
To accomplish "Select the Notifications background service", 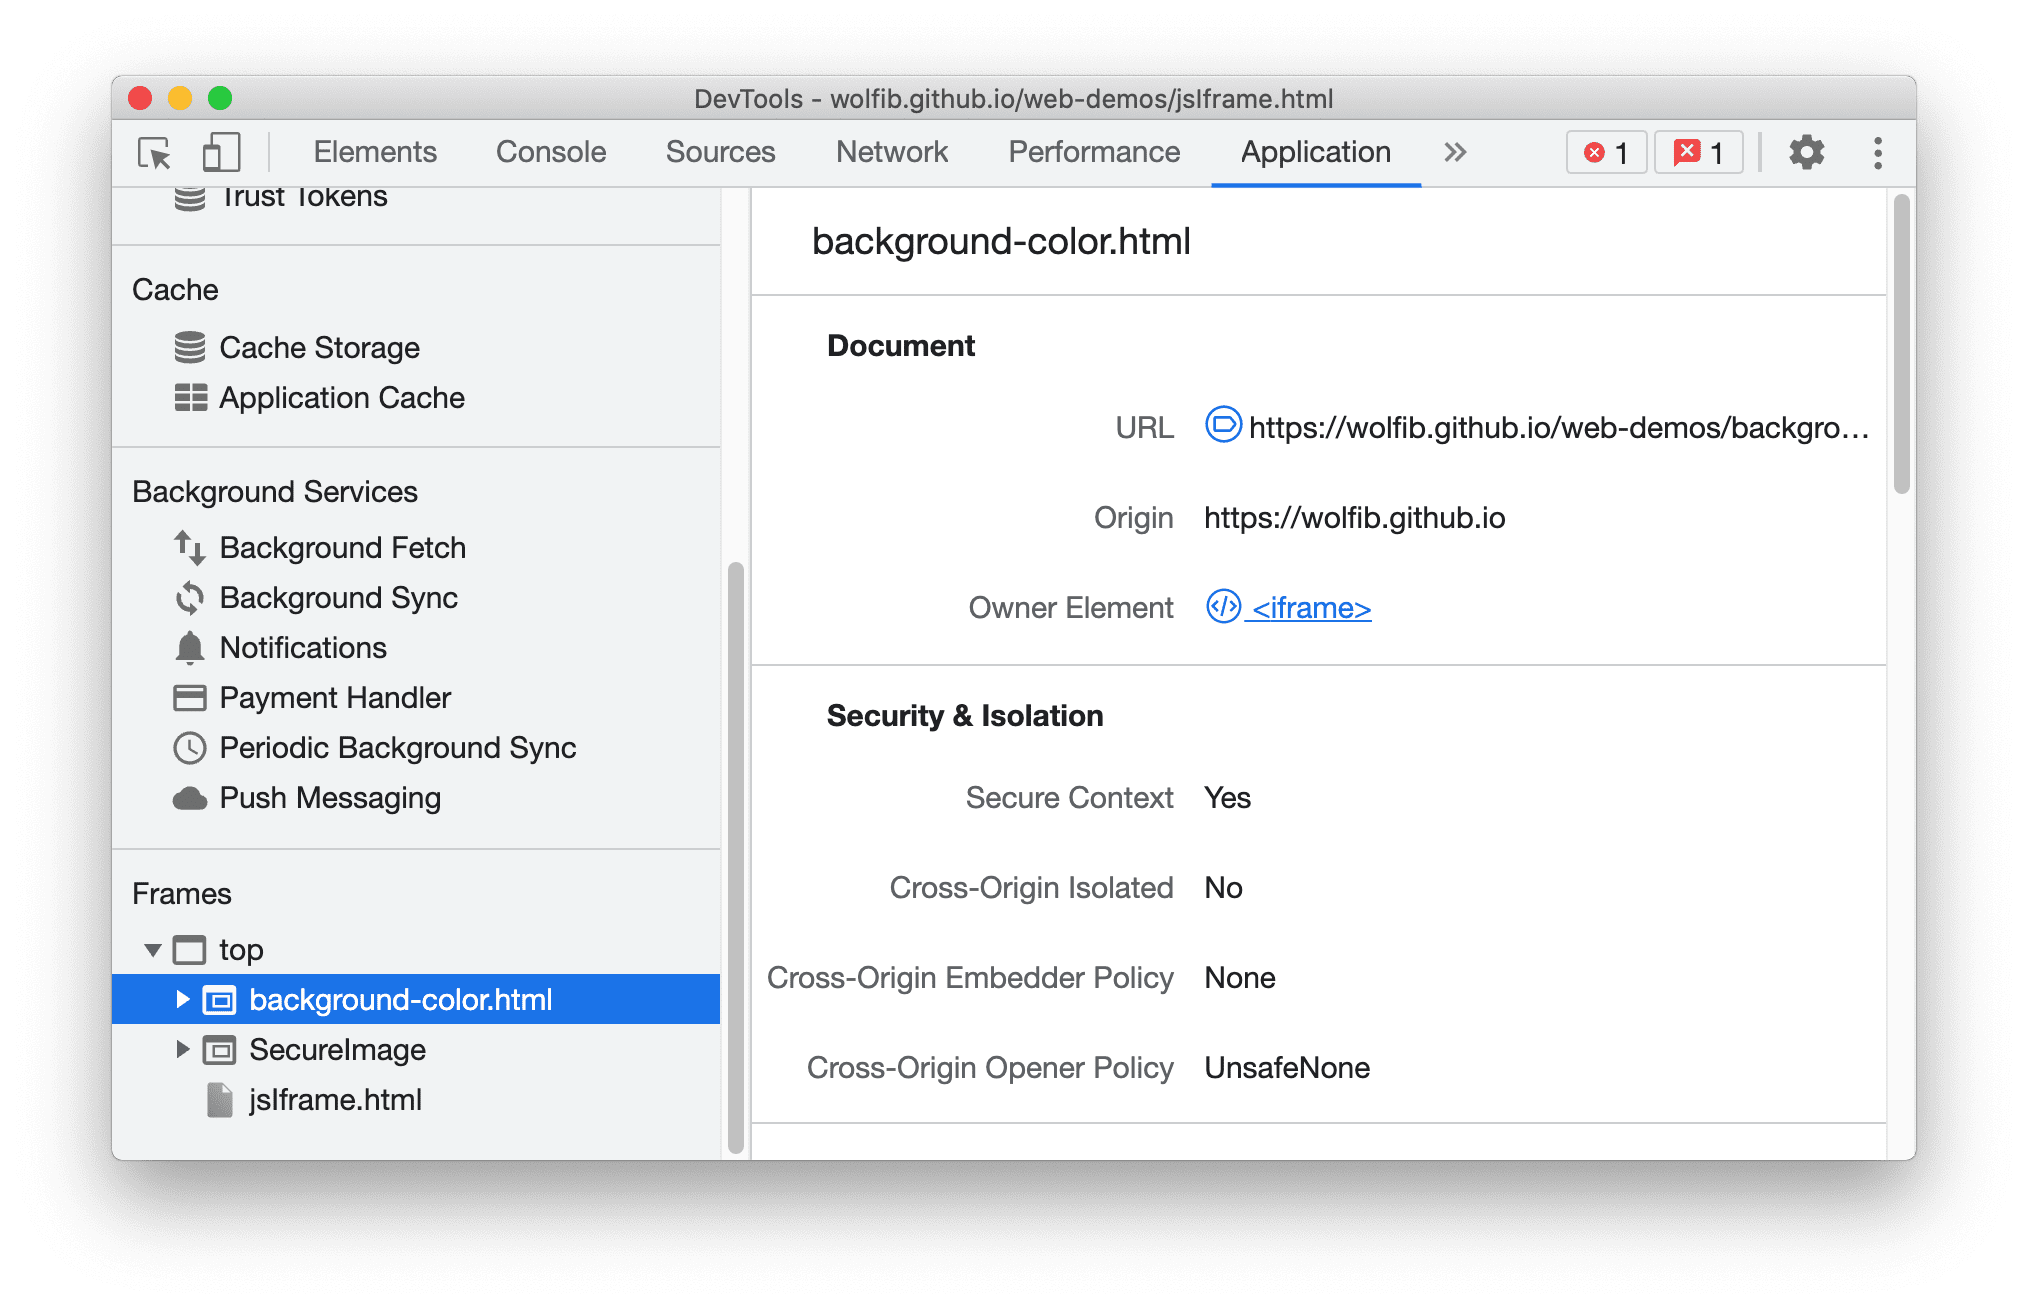I will (x=302, y=650).
